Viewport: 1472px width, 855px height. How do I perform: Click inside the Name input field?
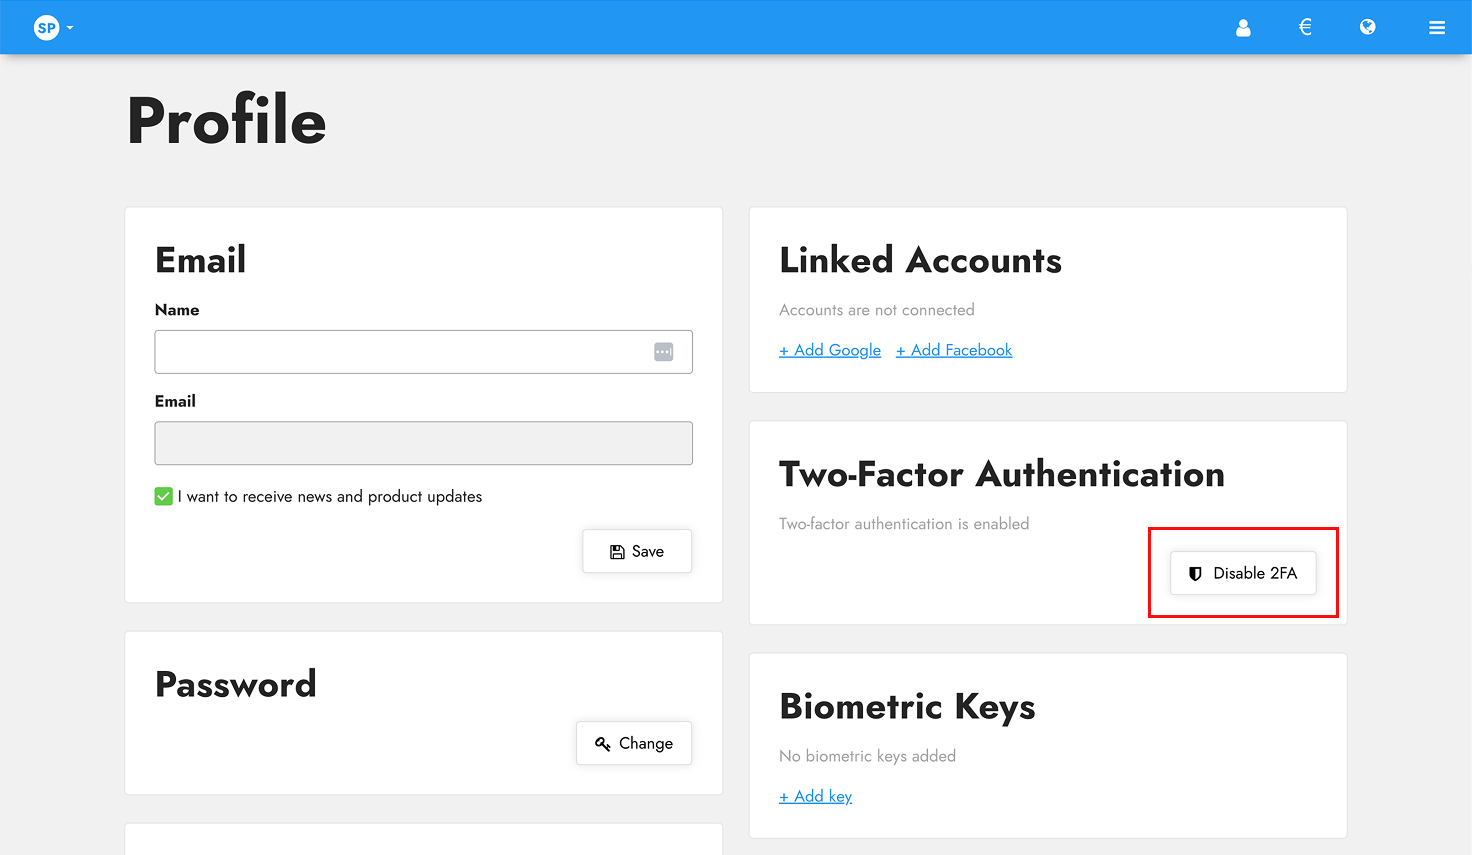point(400,351)
